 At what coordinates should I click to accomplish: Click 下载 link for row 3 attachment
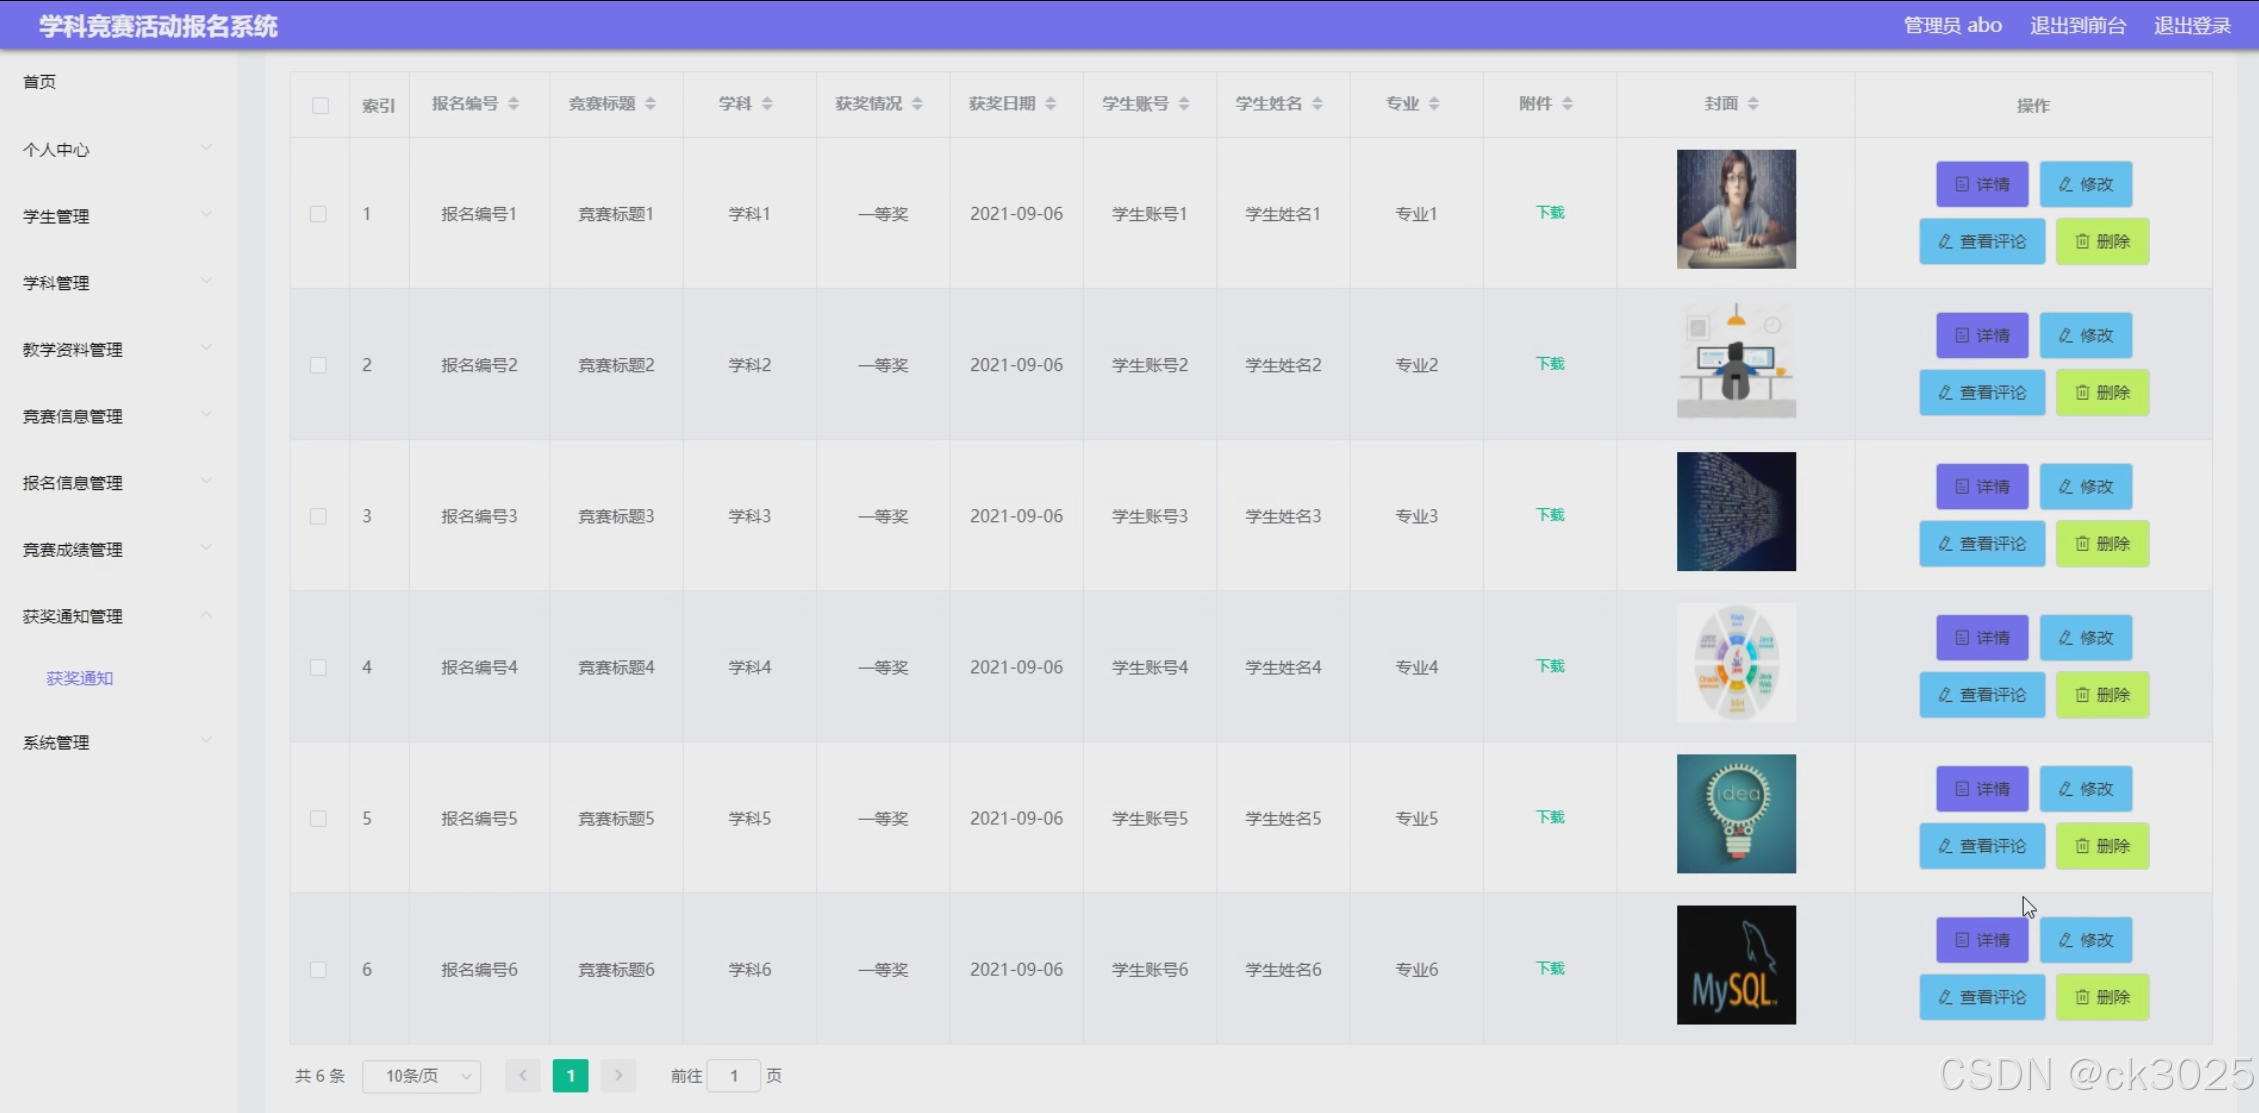tap(1550, 515)
